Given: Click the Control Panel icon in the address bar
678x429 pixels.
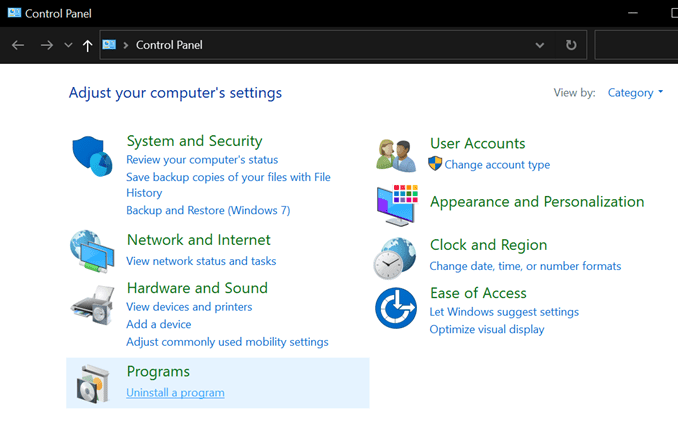Looking at the screenshot, I should click(x=109, y=45).
